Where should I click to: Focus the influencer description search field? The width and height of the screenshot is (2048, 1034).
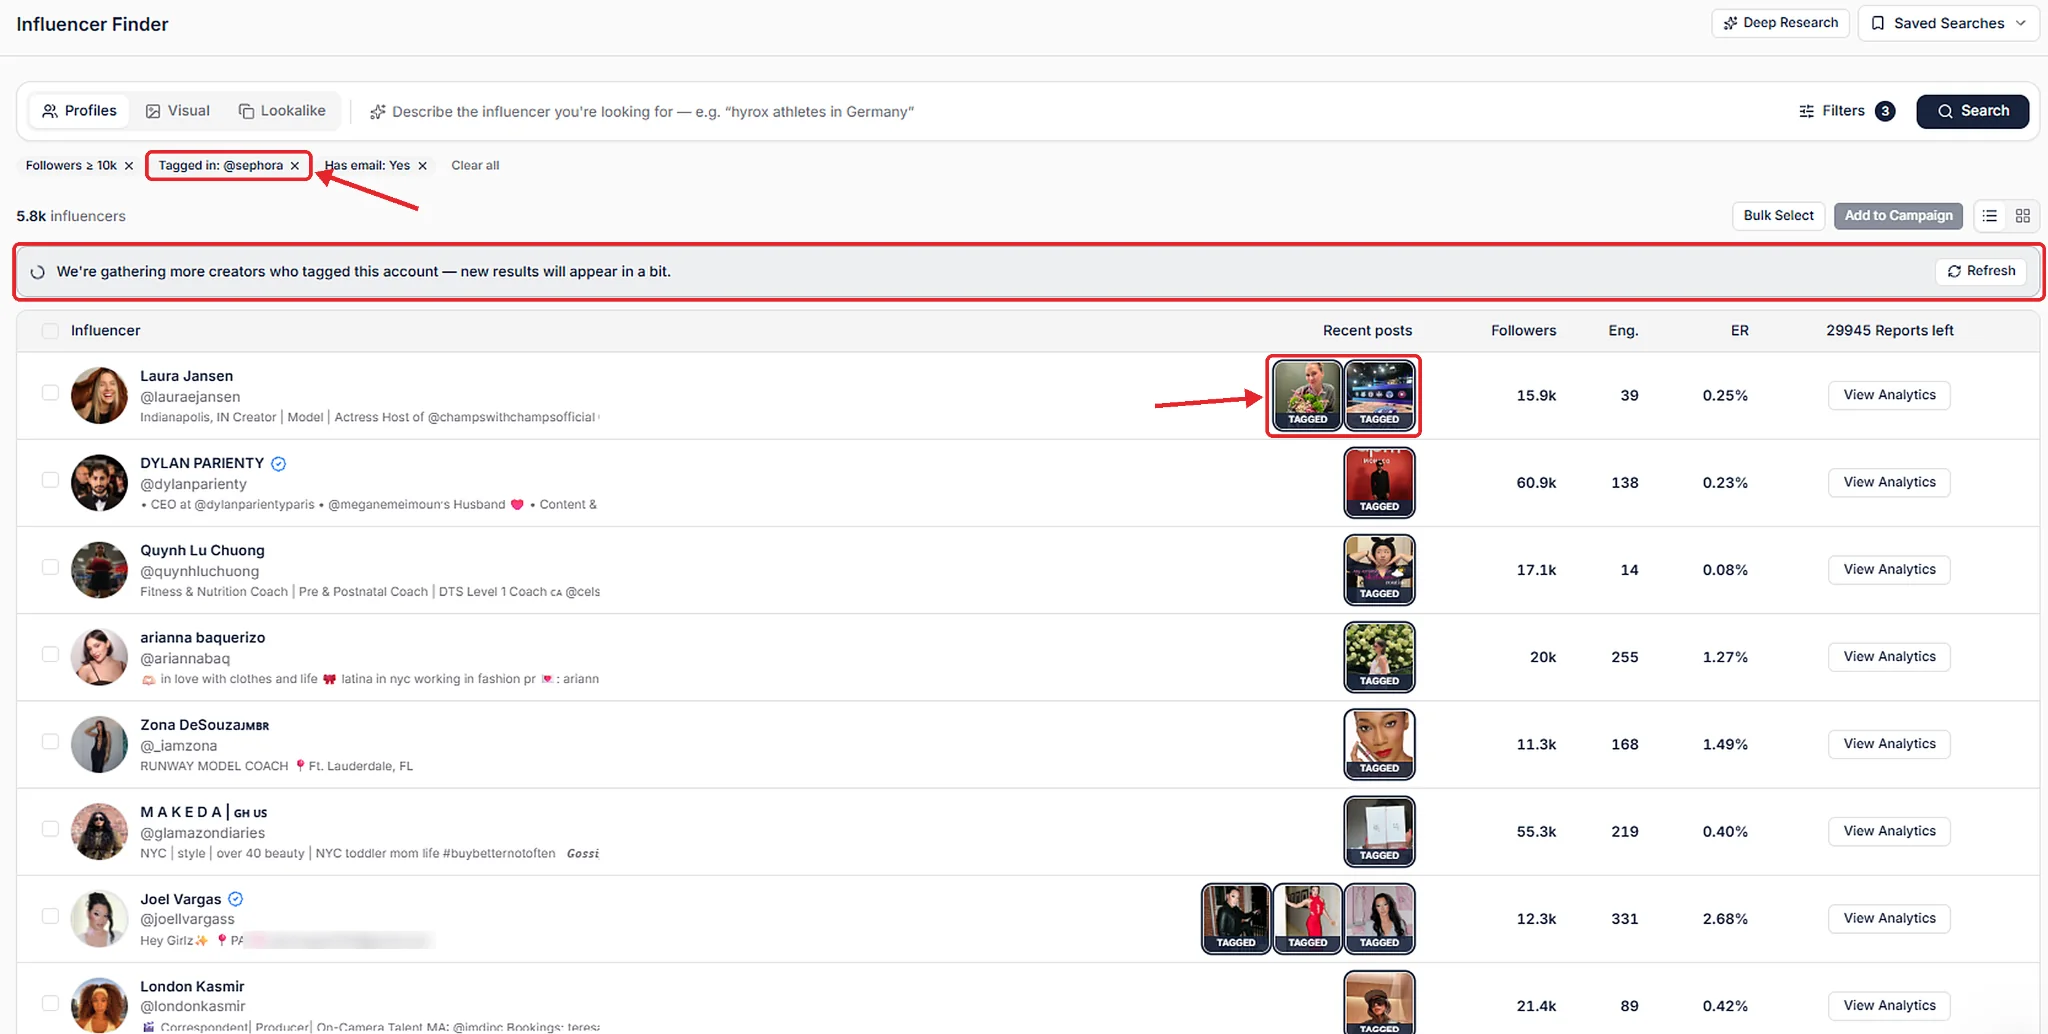coord(1070,112)
